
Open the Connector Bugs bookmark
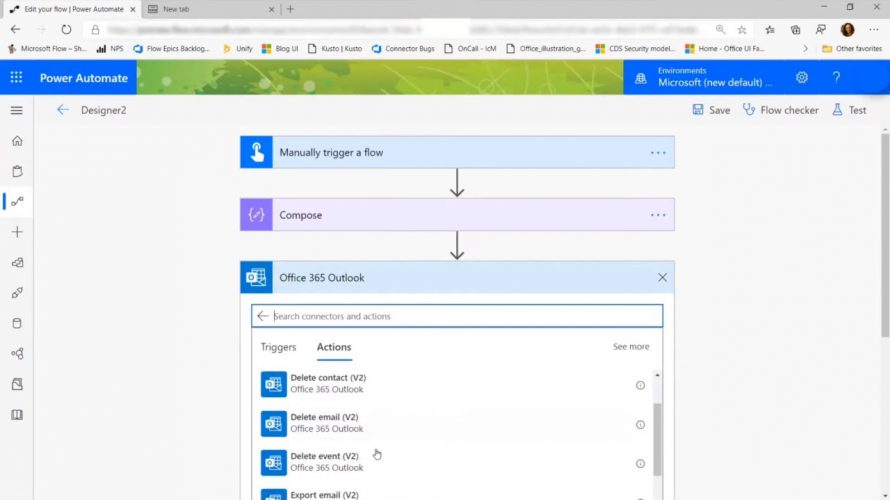403,49
